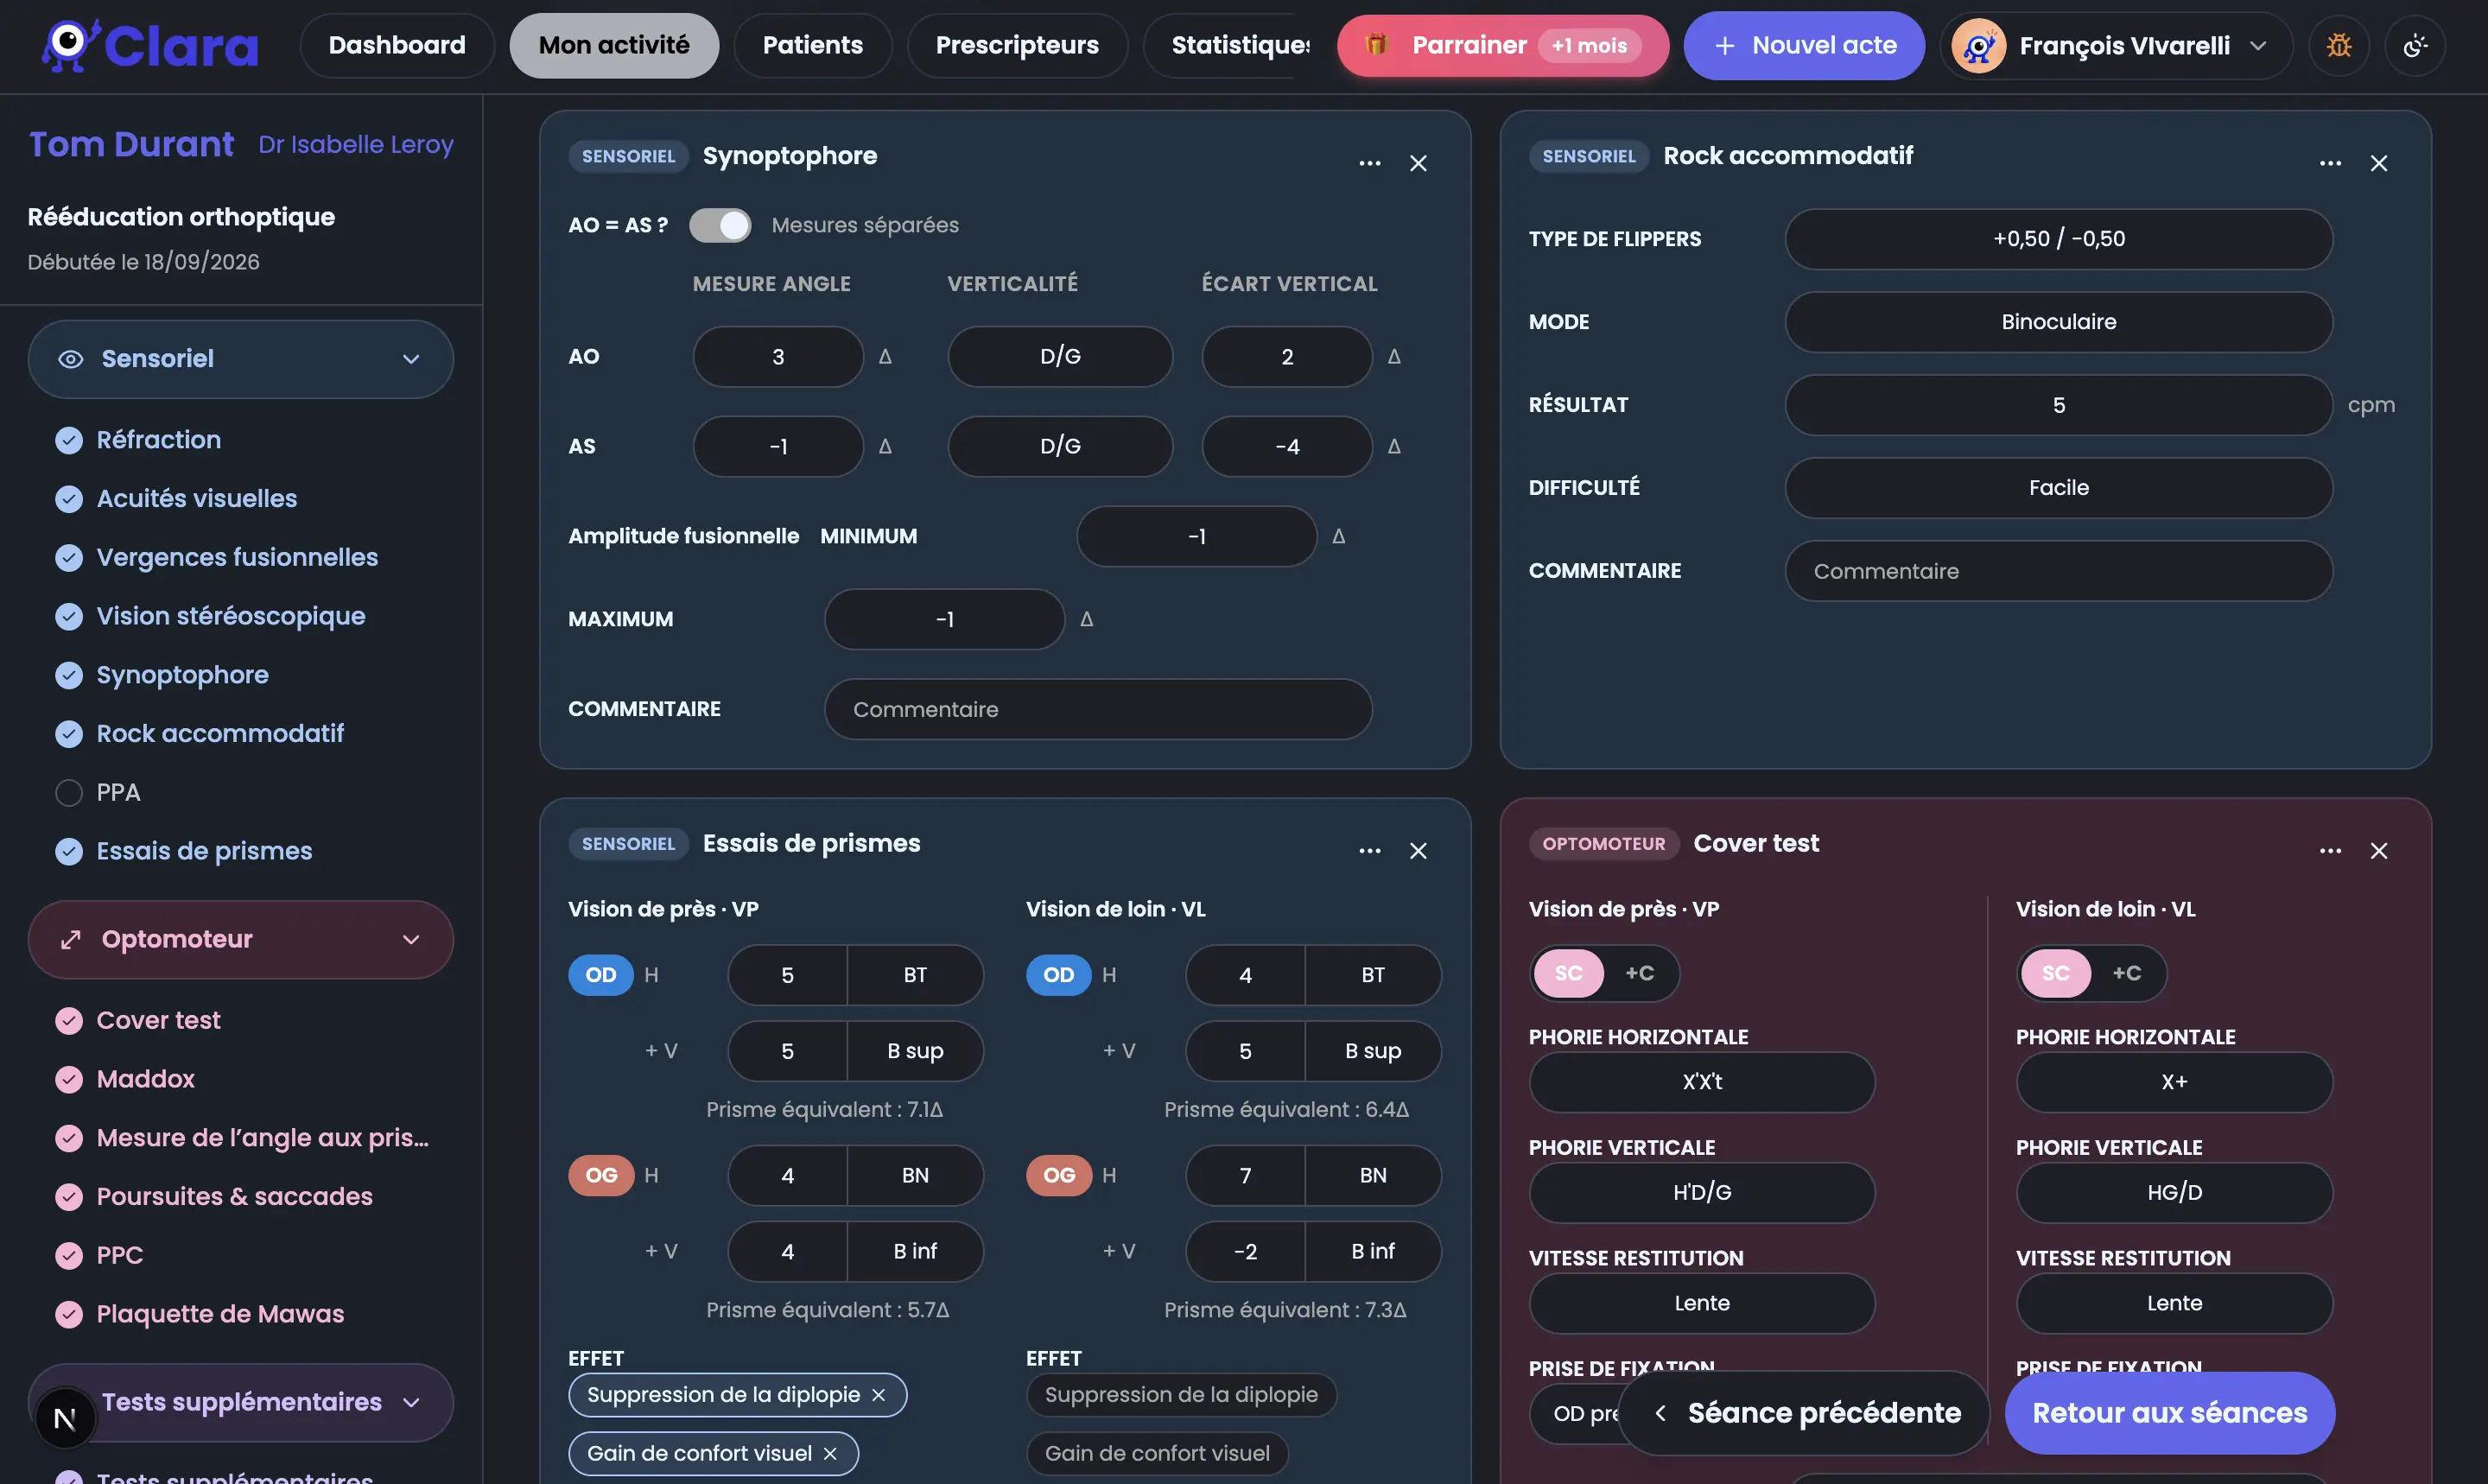Close the Rock accommodatif card
This screenshot has height=1484, width=2488.
(2379, 162)
